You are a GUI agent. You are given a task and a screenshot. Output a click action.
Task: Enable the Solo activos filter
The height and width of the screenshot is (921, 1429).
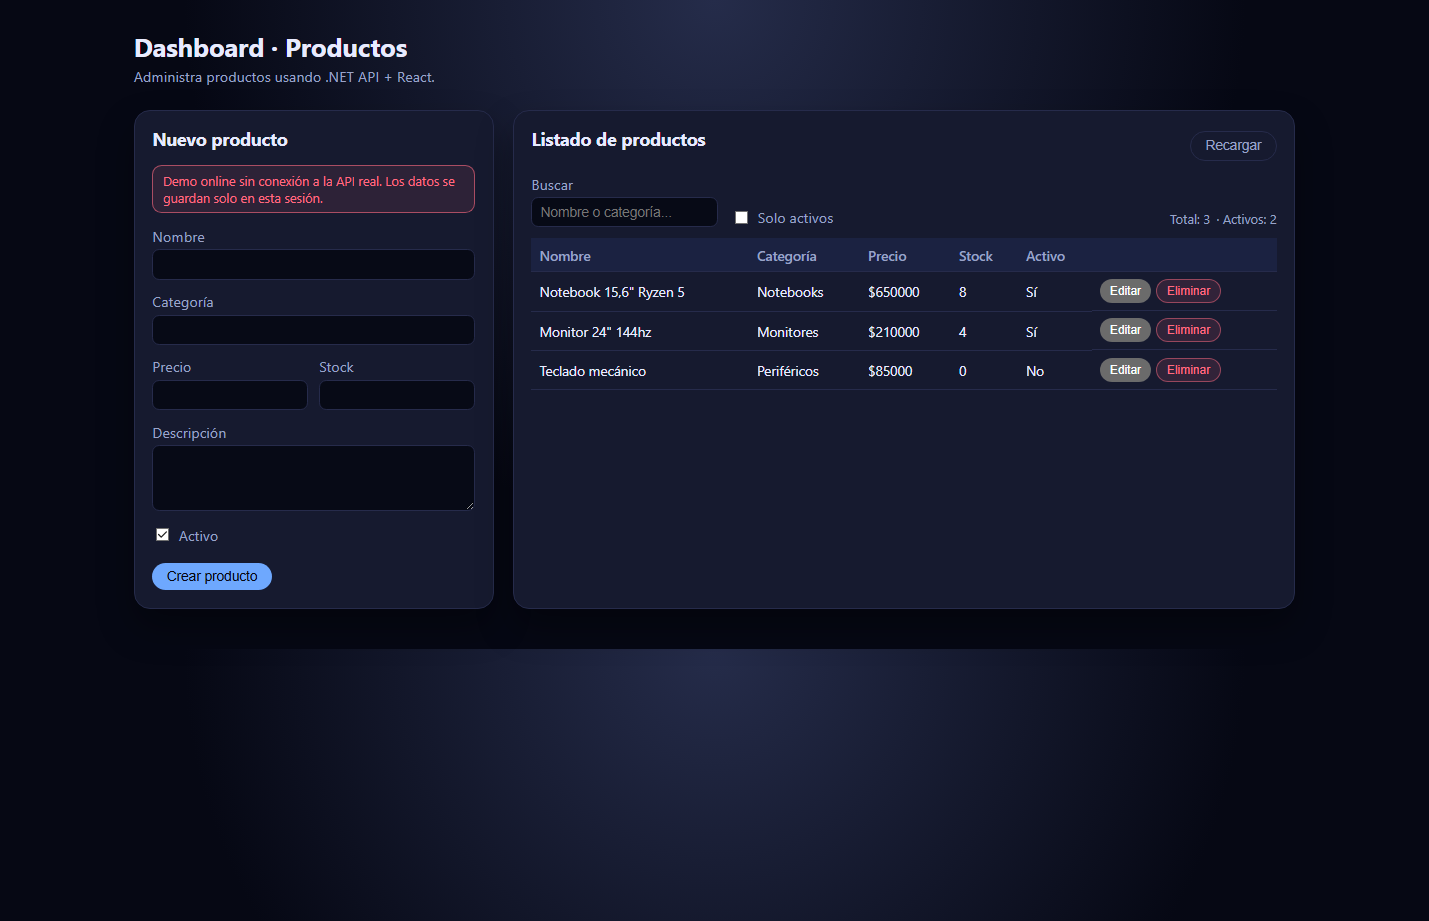tap(741, 216)
